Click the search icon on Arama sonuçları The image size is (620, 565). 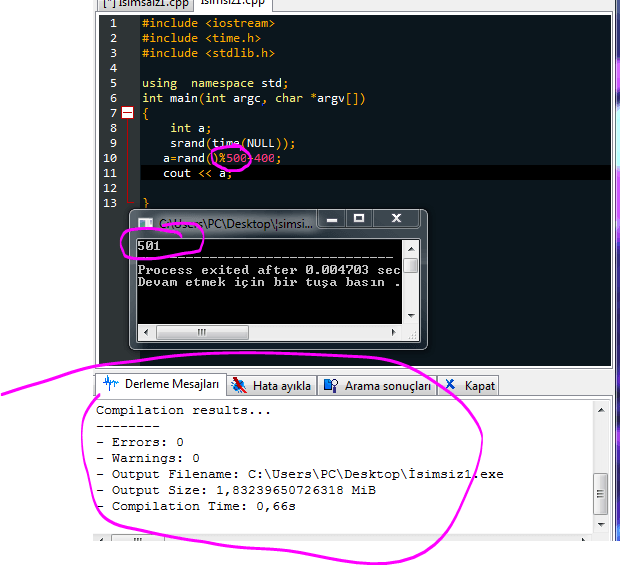[331, 385]
